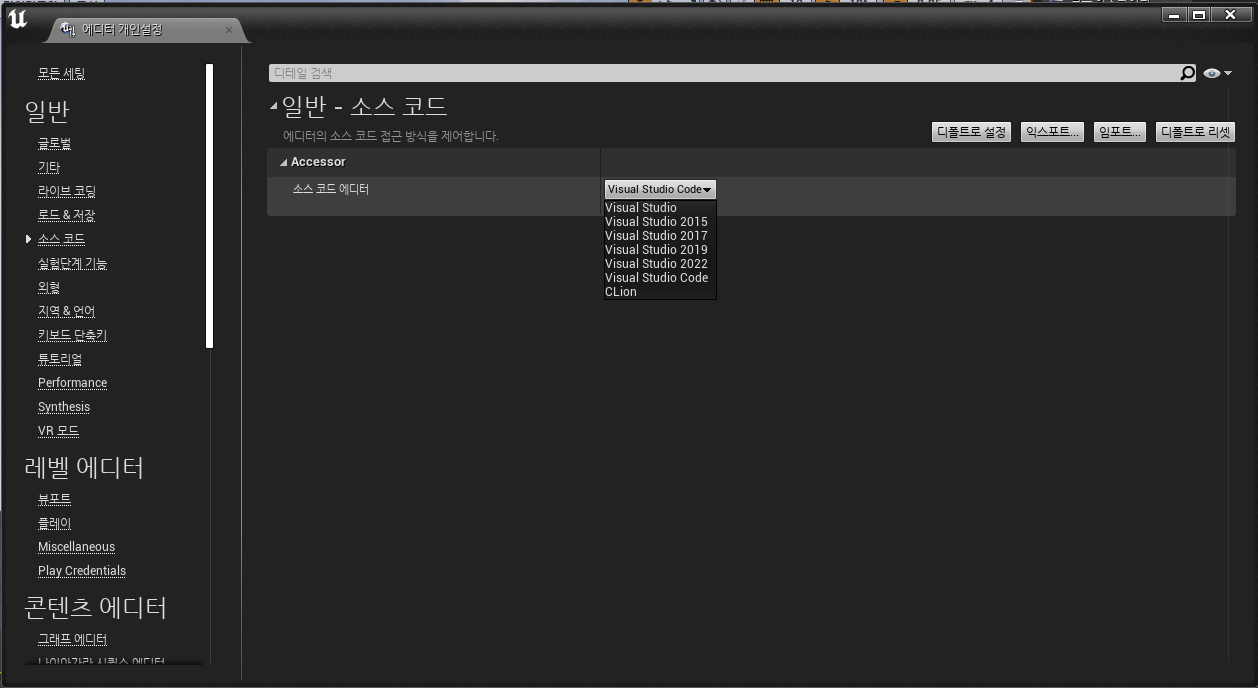Click the 레벨 에디터 category heading
Image resolution: width=1258 pixels, height=688 pixels.
pos(84,467)
